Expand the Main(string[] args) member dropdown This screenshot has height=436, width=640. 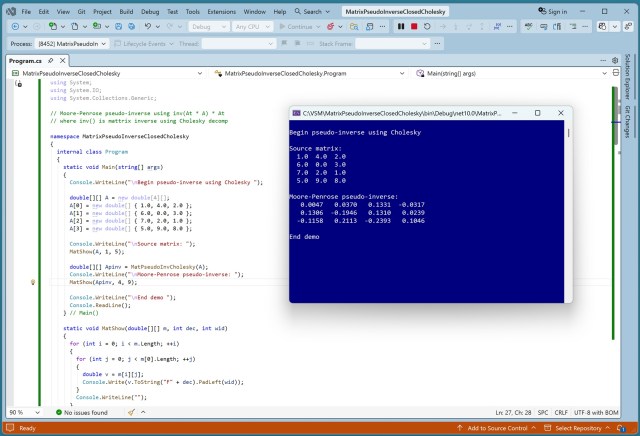606,73
